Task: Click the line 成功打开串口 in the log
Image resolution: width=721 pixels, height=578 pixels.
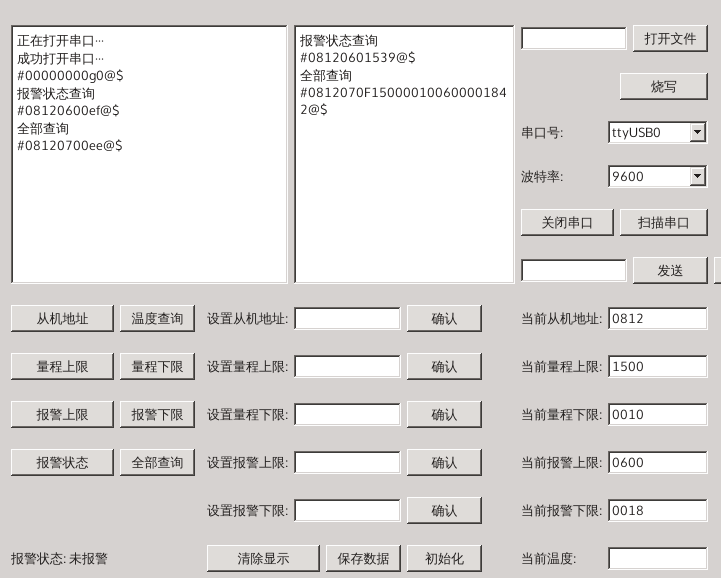Action: [x=60, y=58]
